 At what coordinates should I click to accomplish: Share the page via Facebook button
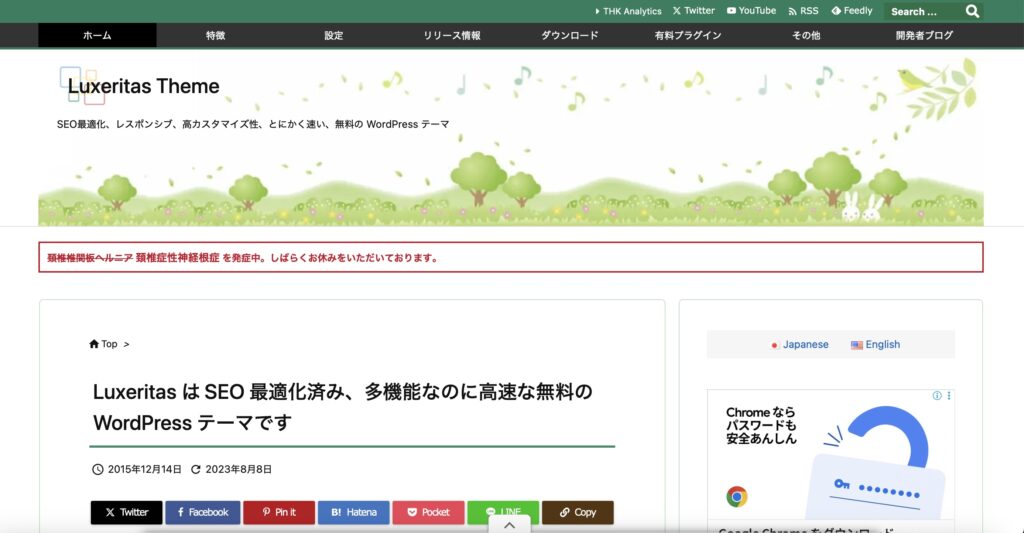click(203, 512)
